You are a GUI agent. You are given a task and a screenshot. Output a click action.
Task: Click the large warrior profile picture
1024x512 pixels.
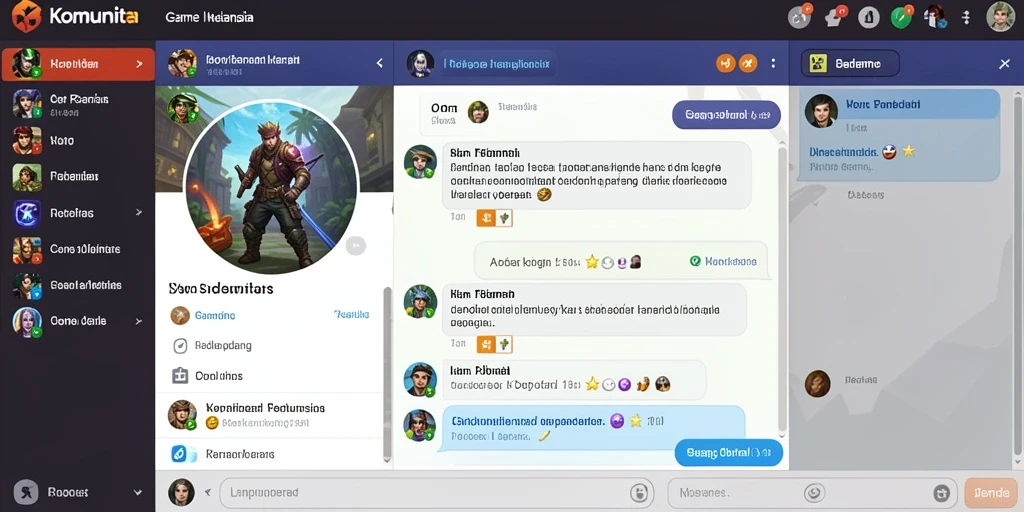click(x=271, y=187)
